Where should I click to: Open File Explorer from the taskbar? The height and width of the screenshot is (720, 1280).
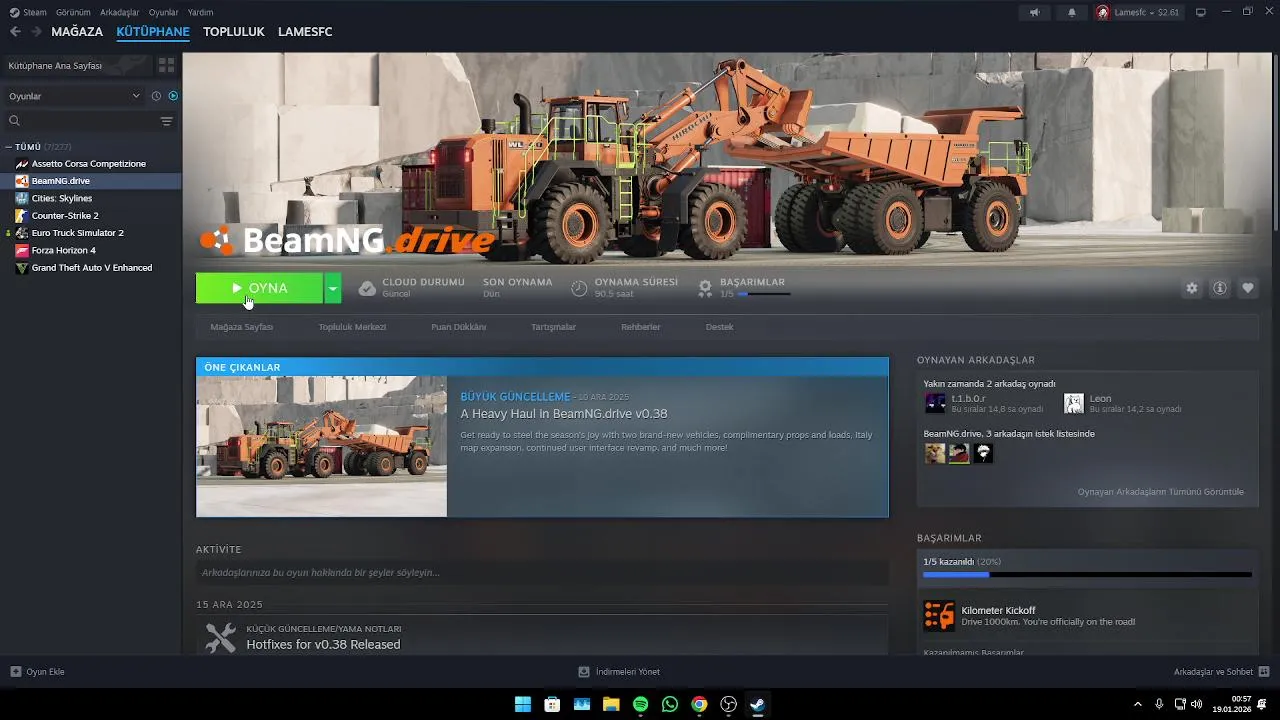click(x=611, y=704)
